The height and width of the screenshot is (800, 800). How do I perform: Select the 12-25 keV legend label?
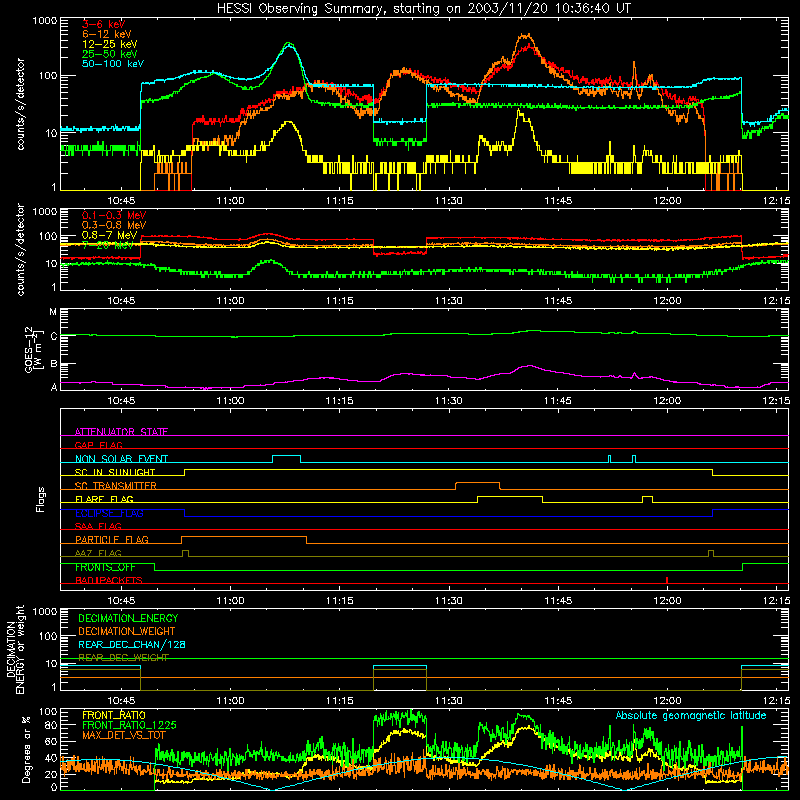(x=110, y=44)
